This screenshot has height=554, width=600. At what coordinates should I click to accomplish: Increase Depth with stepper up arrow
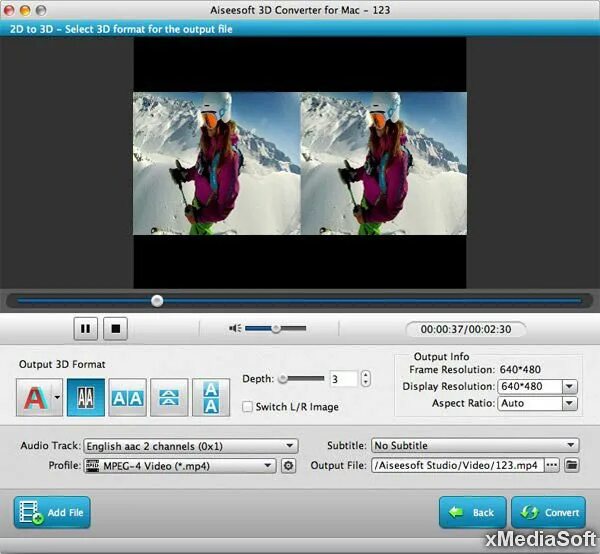pyautogui.click(x=366, y=375)
